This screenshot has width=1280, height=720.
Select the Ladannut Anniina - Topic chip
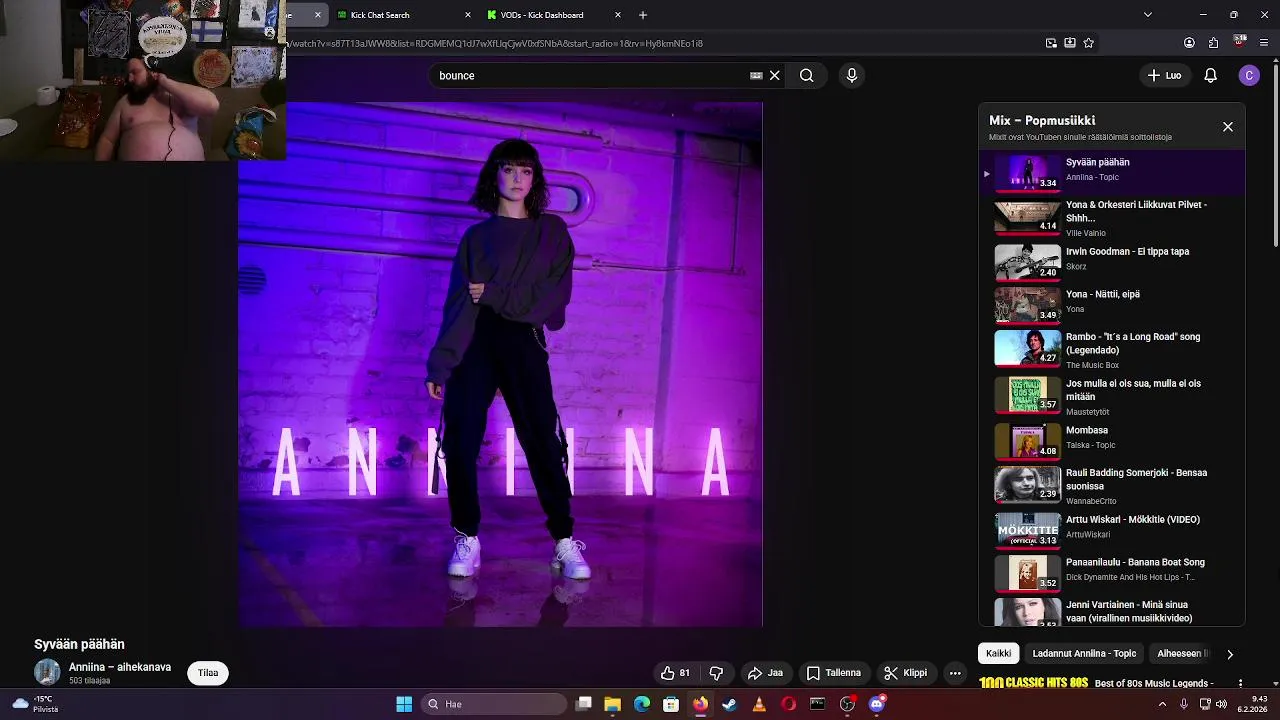pyautogui.click(x=1084, y=653)
